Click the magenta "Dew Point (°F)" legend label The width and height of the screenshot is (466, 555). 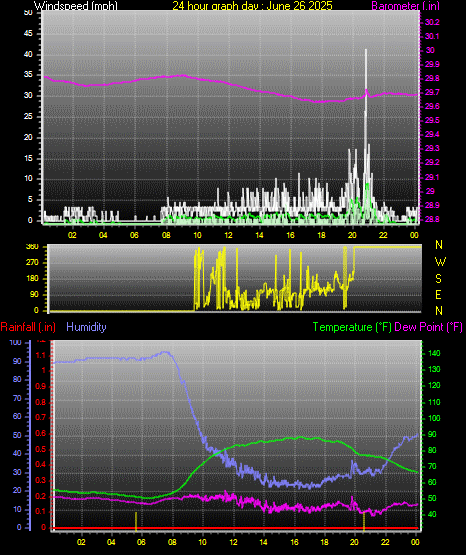tap(428, 327)
